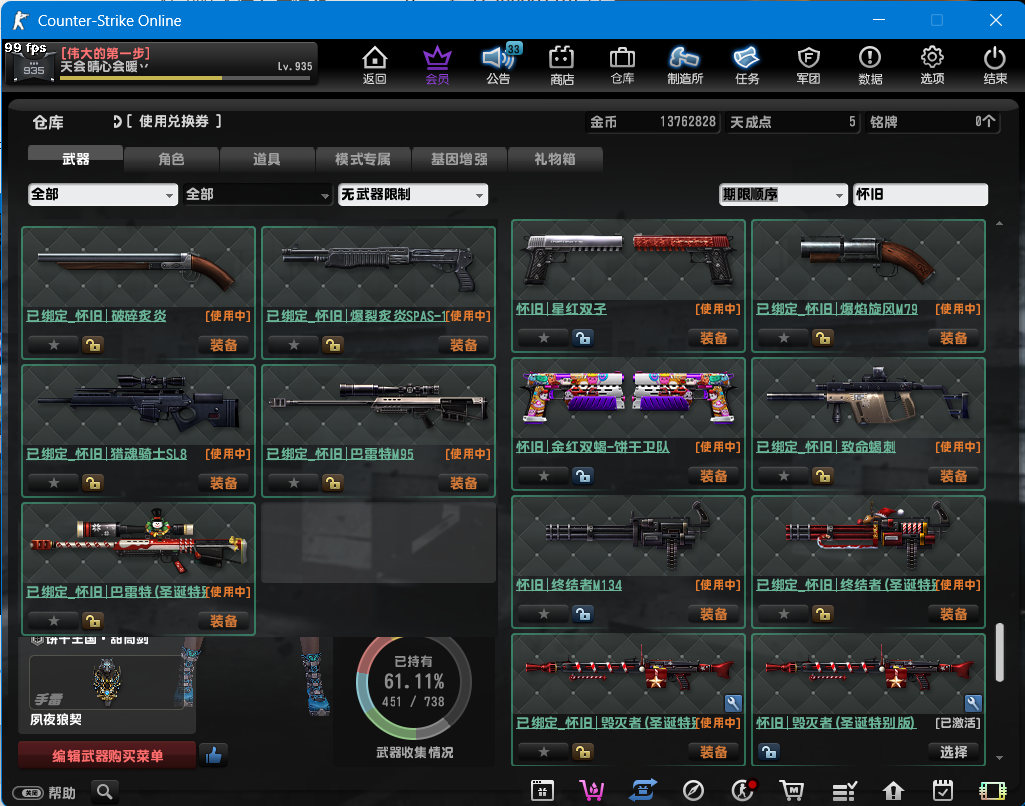Open the calendar check icon
Viewport: 1025px width, 806px height.
point(943,791)
